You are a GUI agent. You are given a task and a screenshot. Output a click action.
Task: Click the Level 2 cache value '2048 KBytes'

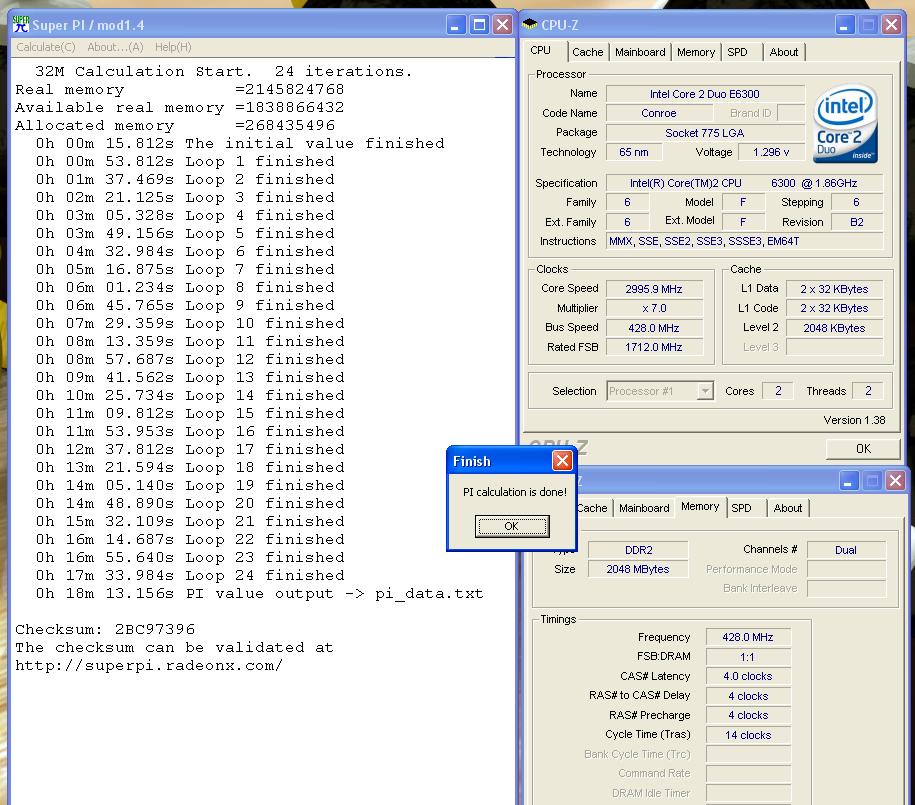[x=834, y=328]
